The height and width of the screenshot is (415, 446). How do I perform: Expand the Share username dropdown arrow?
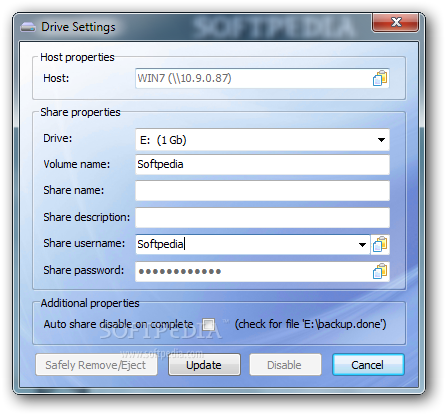click(362, 244)
